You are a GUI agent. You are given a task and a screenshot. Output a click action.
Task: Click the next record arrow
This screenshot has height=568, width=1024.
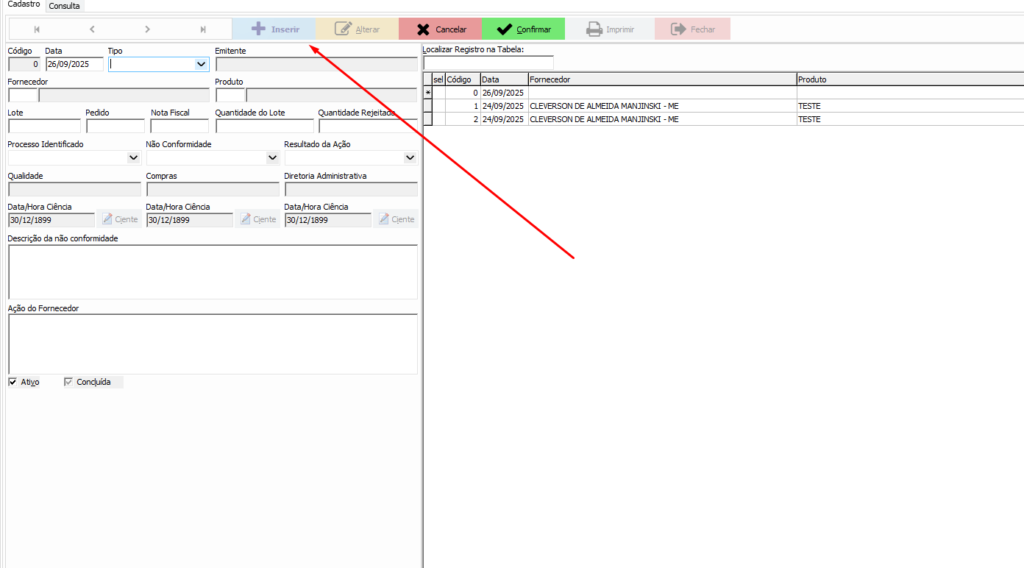[x=148, y=30]
